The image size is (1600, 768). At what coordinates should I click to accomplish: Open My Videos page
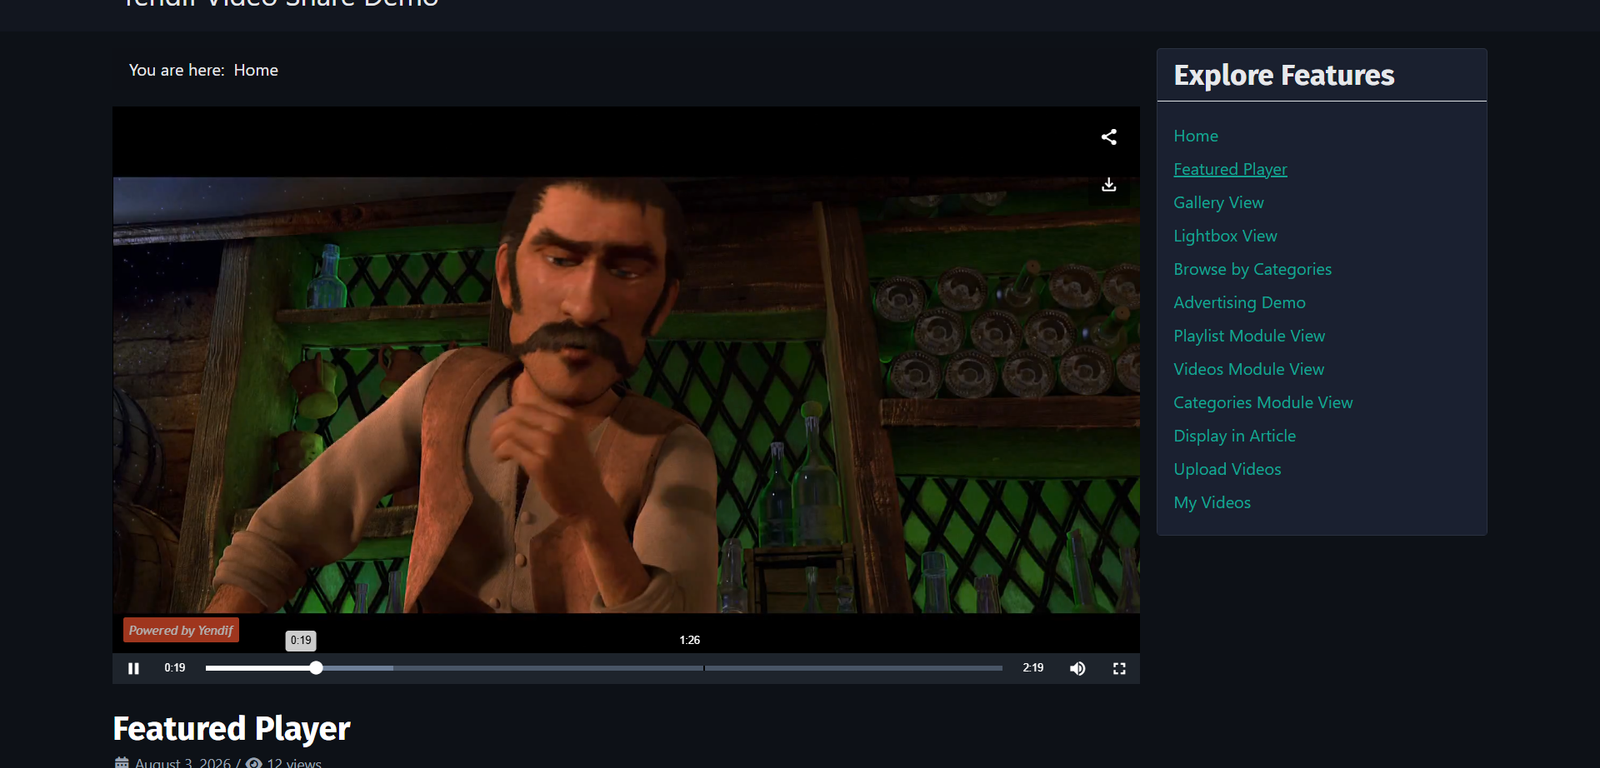(1212, 503)
